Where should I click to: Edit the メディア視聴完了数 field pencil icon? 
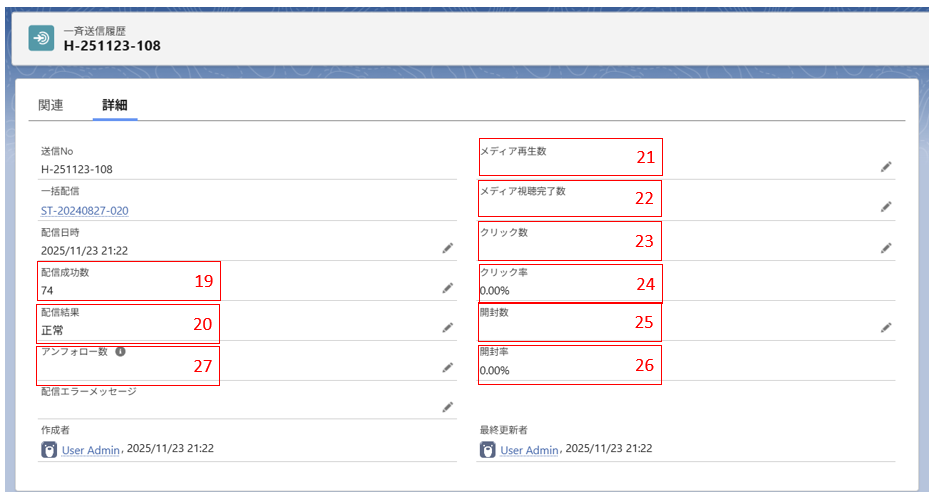pyautogui.click(x=886, y=207)
